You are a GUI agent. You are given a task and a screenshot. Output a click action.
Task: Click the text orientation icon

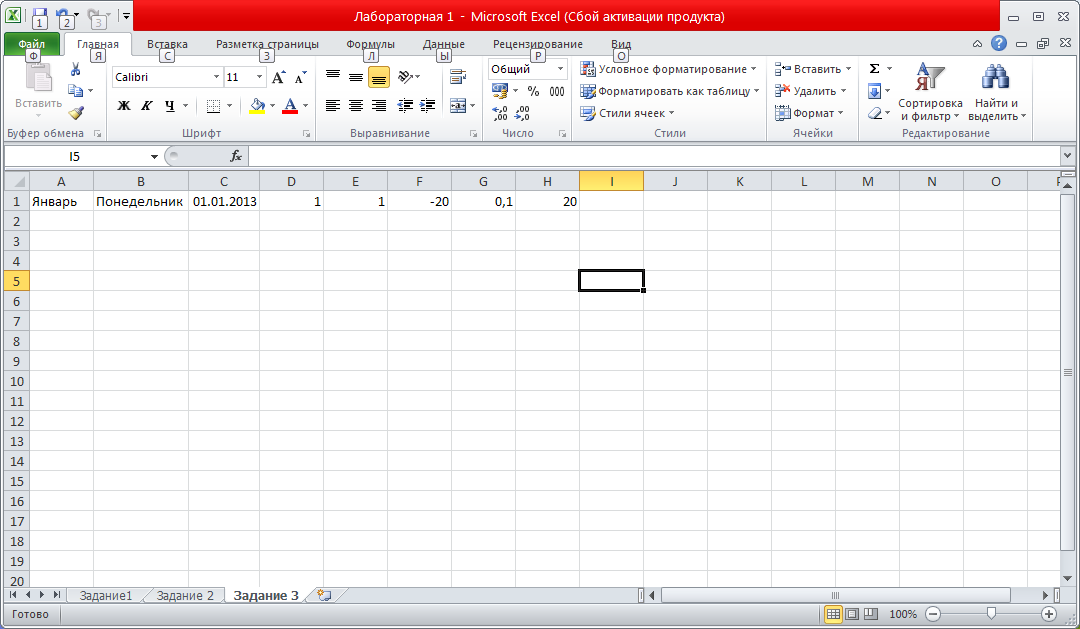(x=405, y=76)
